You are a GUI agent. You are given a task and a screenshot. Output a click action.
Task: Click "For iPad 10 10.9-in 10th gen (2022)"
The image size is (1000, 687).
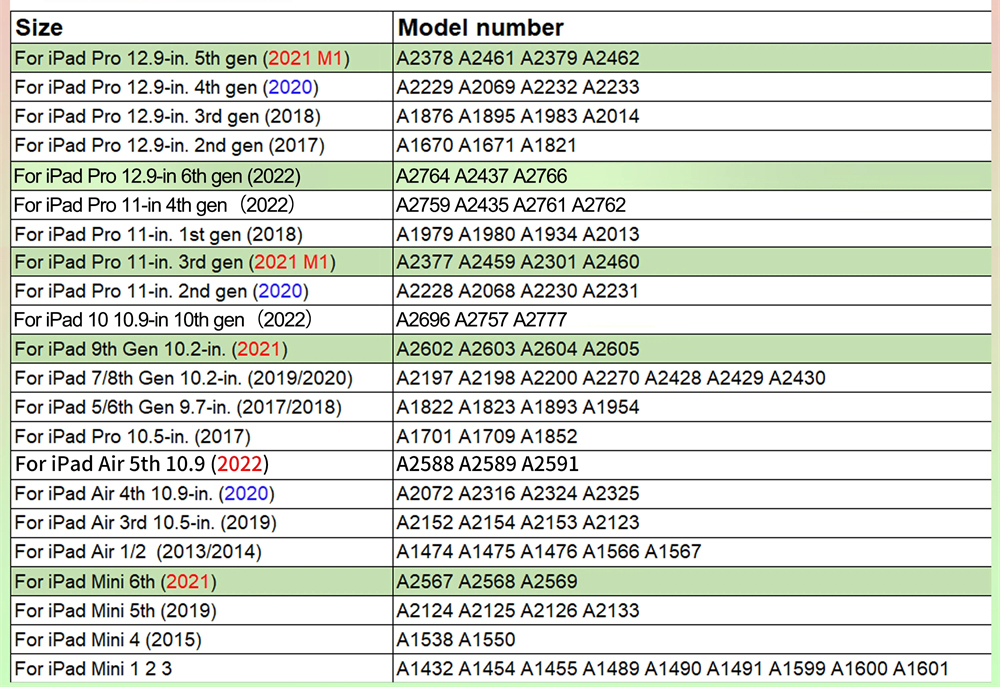(x=163, y=320)
